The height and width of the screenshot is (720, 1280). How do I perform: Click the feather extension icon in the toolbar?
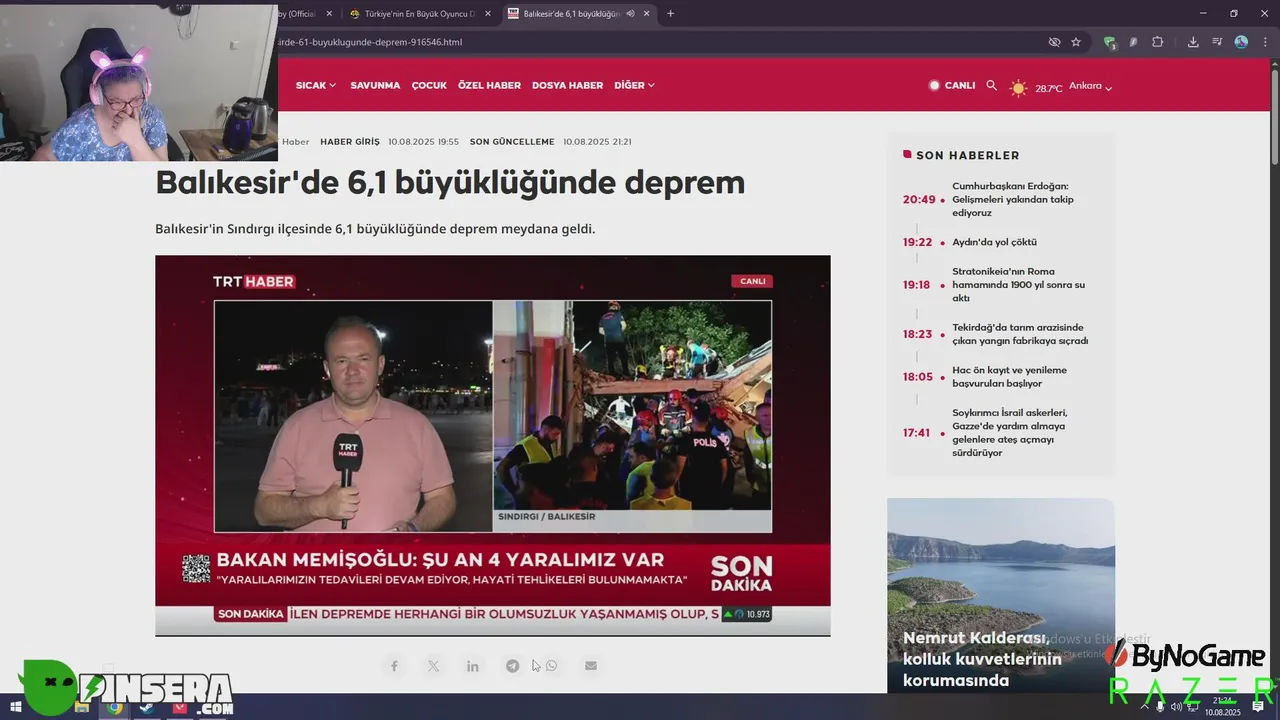coord(1134,42)
